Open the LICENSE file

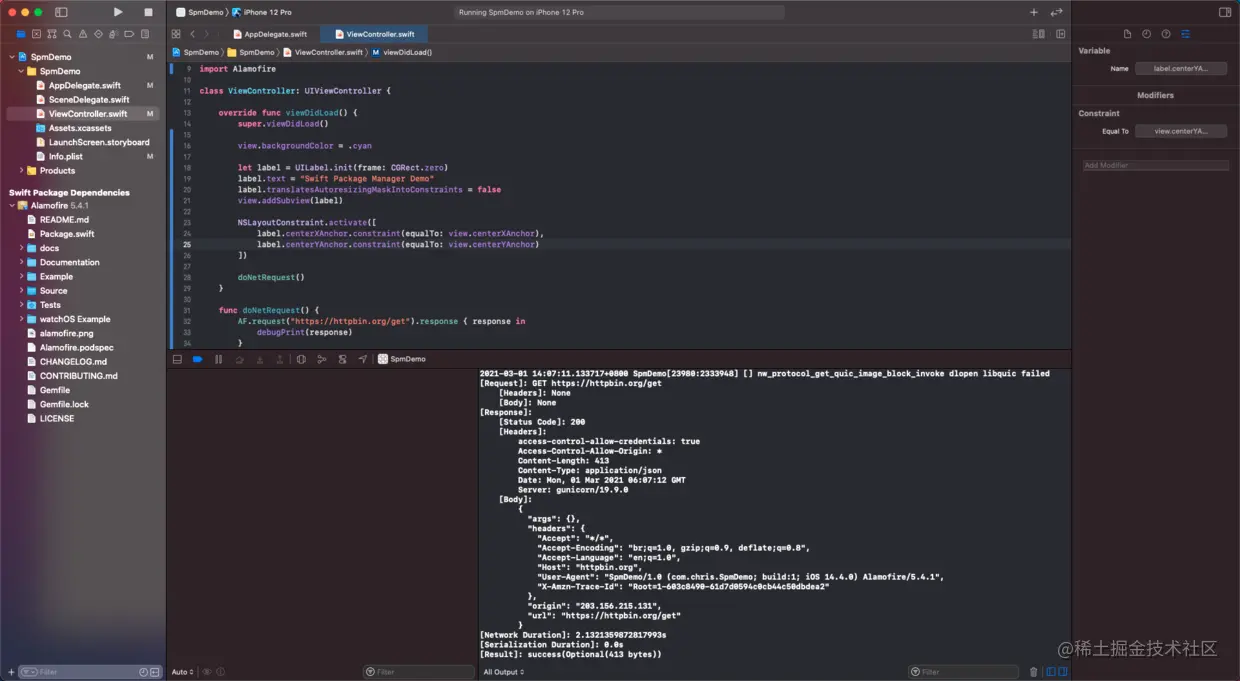pyautogui.click(x=56, y=418)
